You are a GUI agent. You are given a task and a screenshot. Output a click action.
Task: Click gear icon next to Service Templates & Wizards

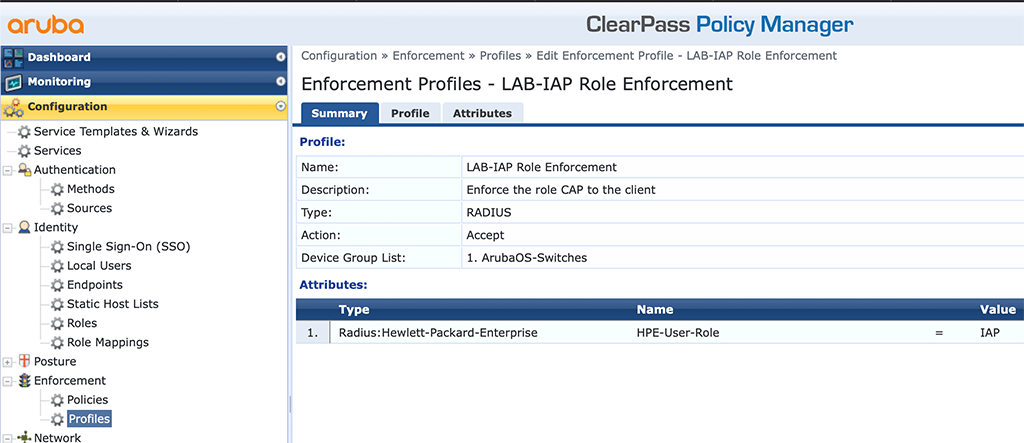tap(24, 132)
